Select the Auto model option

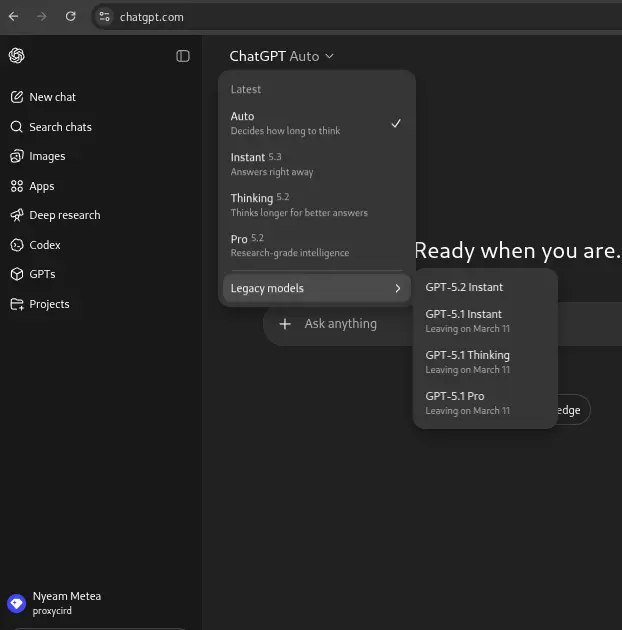(x=317, y=123)
